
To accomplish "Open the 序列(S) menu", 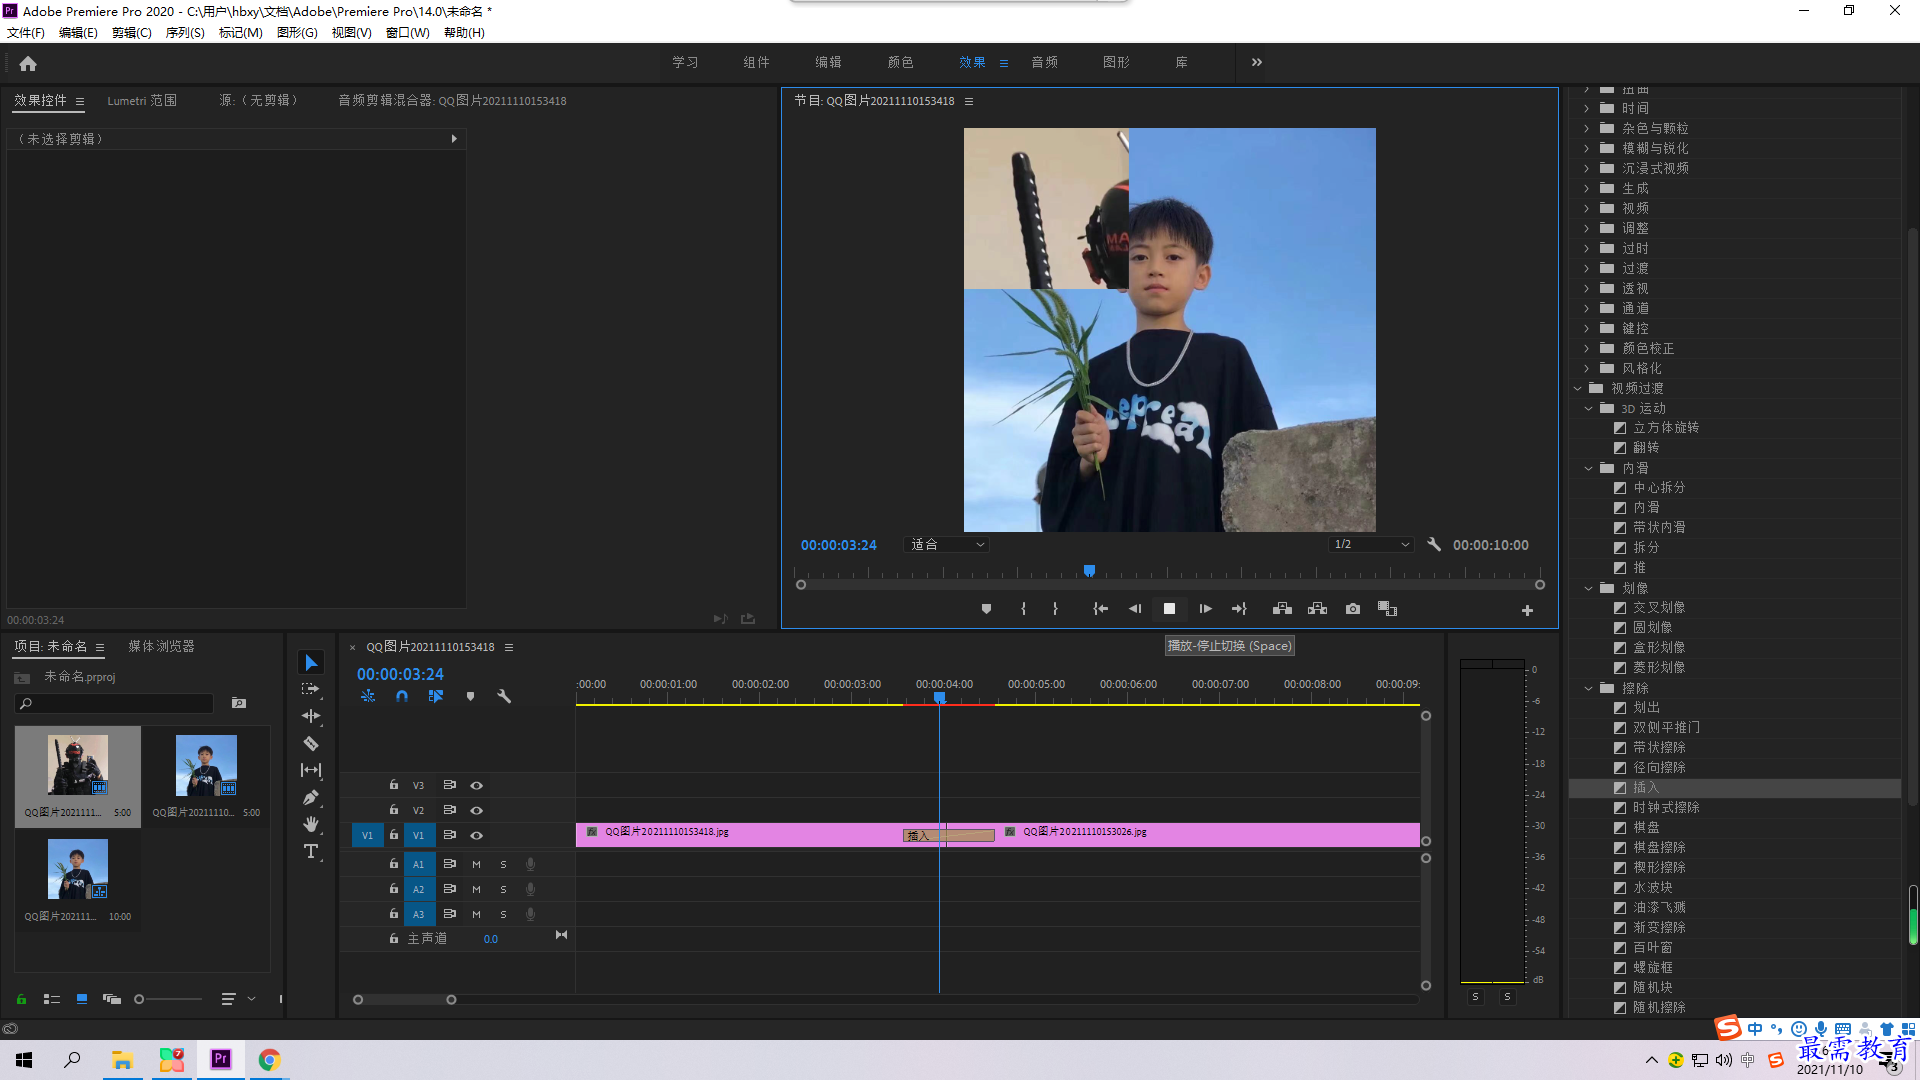I will (185, 33).
